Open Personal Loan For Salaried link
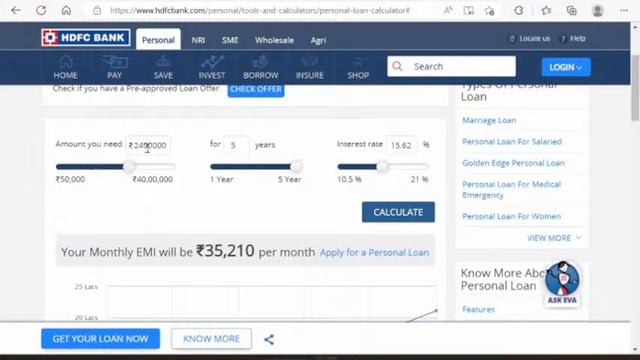Screen dimensions: 640x360 pyautogui.click(x=512, y=142)
